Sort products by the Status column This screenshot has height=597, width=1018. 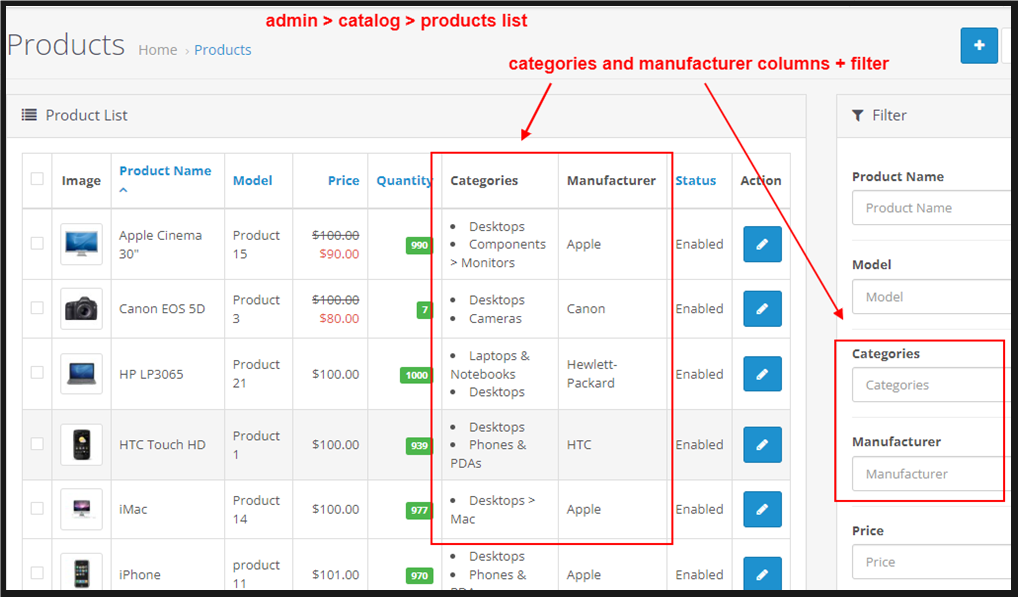coord(696,180)
